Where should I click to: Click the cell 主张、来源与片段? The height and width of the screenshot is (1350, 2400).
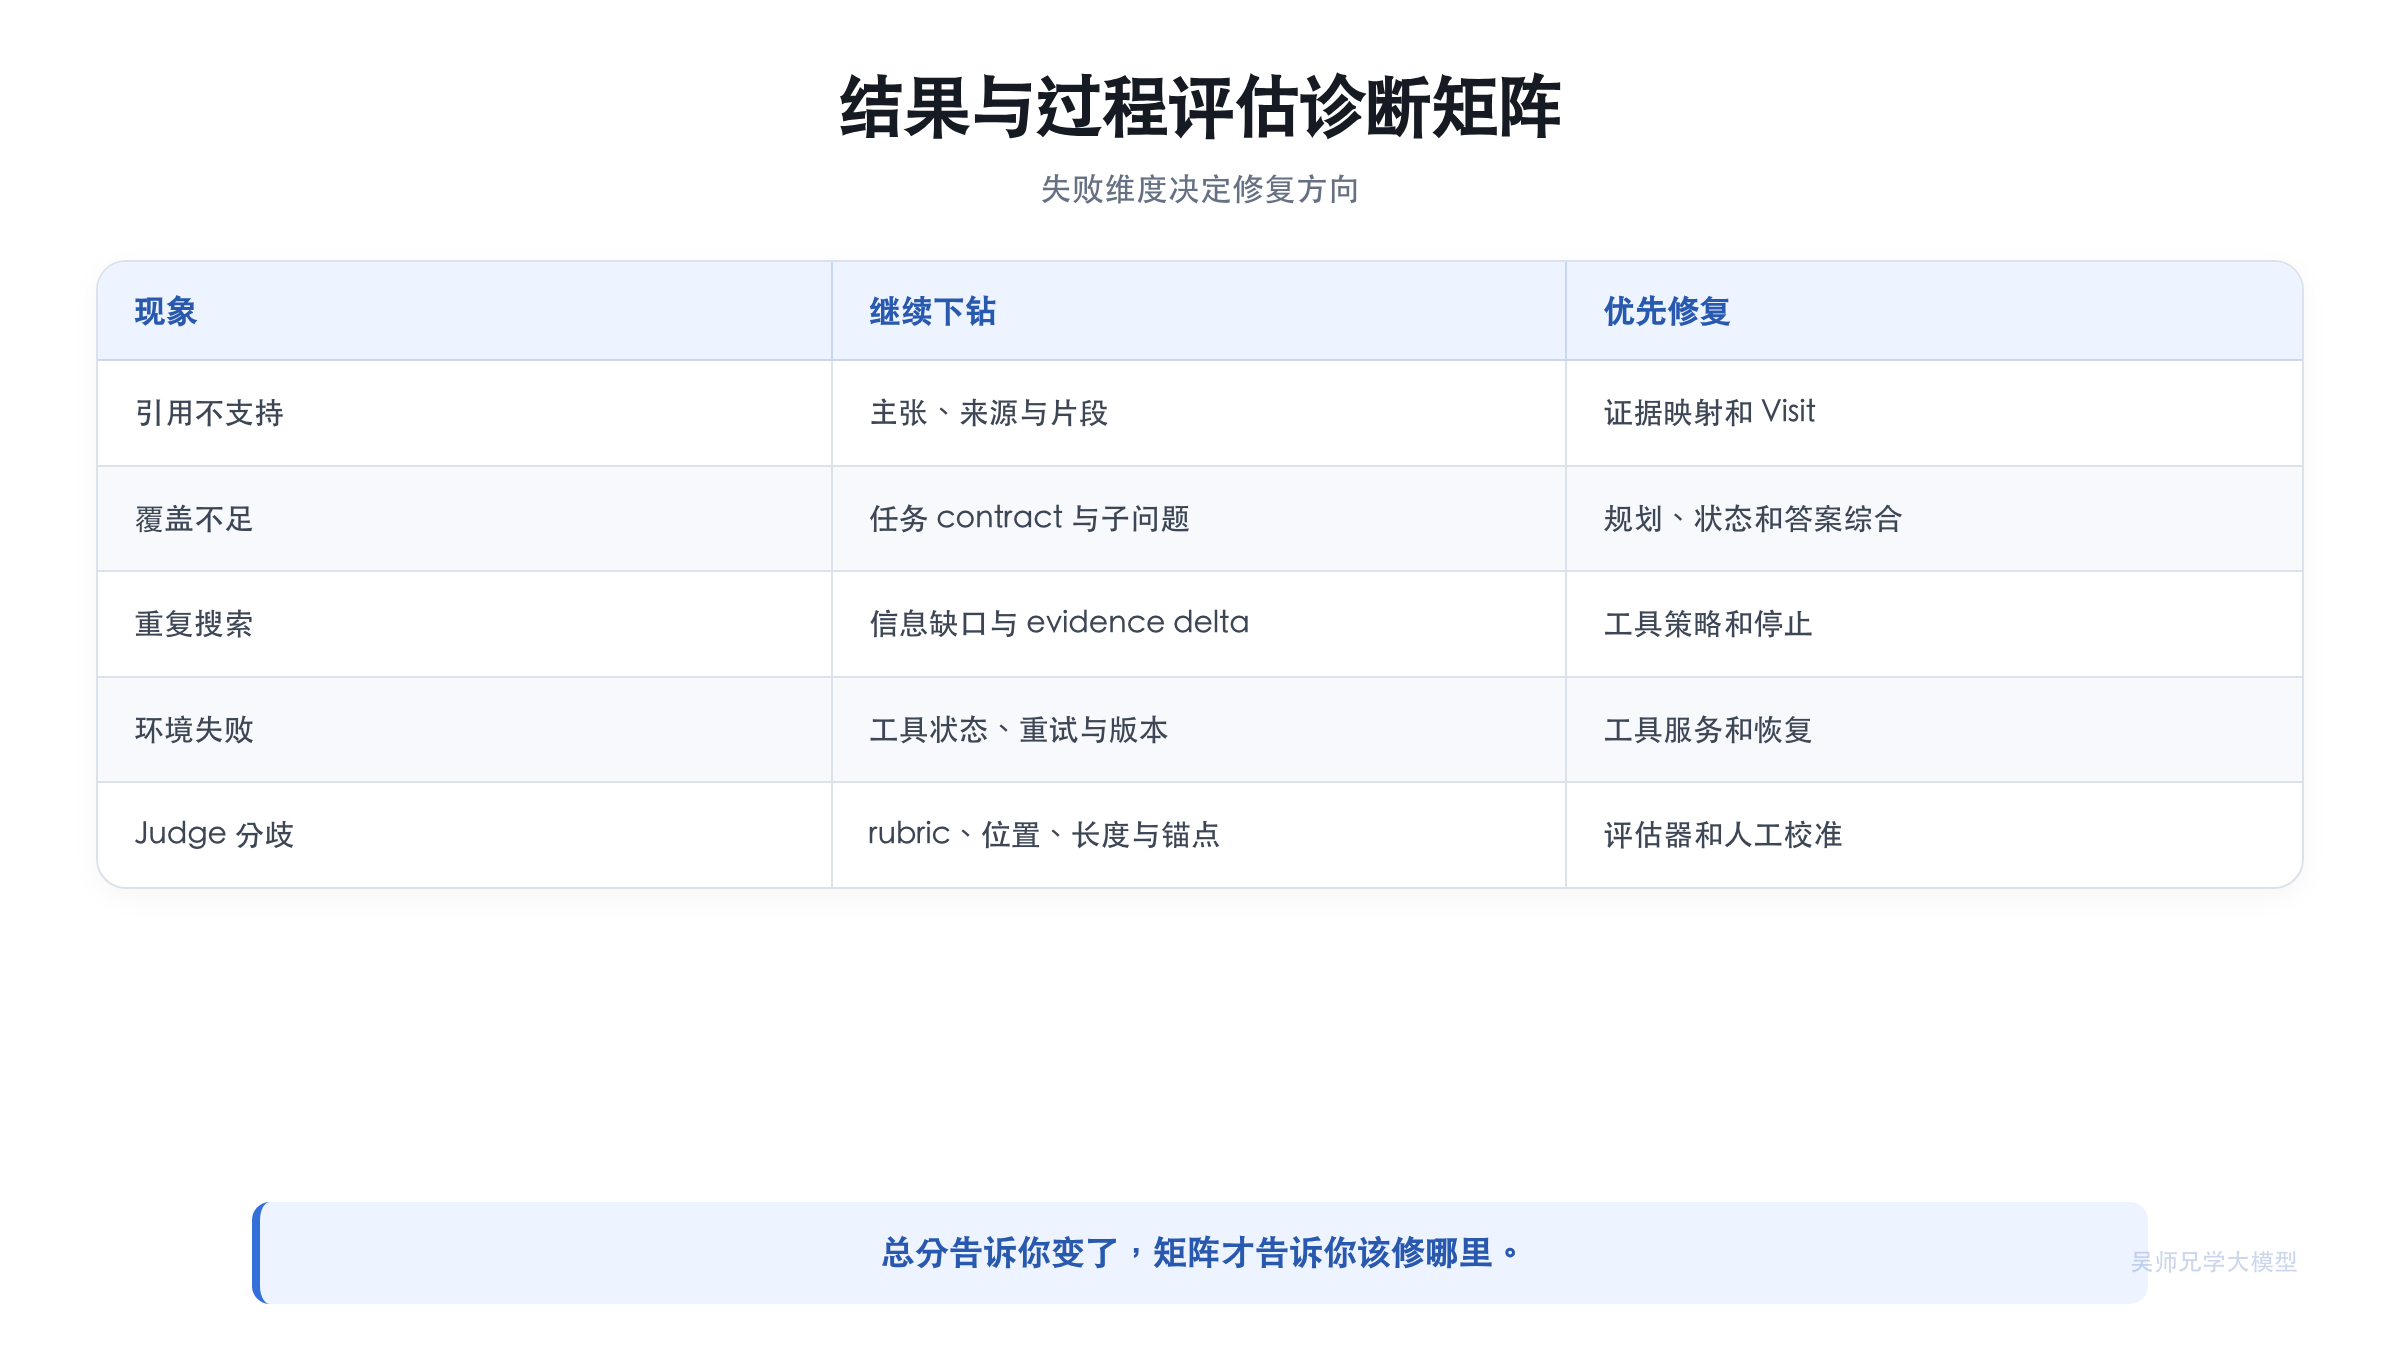pos(1199,413)
